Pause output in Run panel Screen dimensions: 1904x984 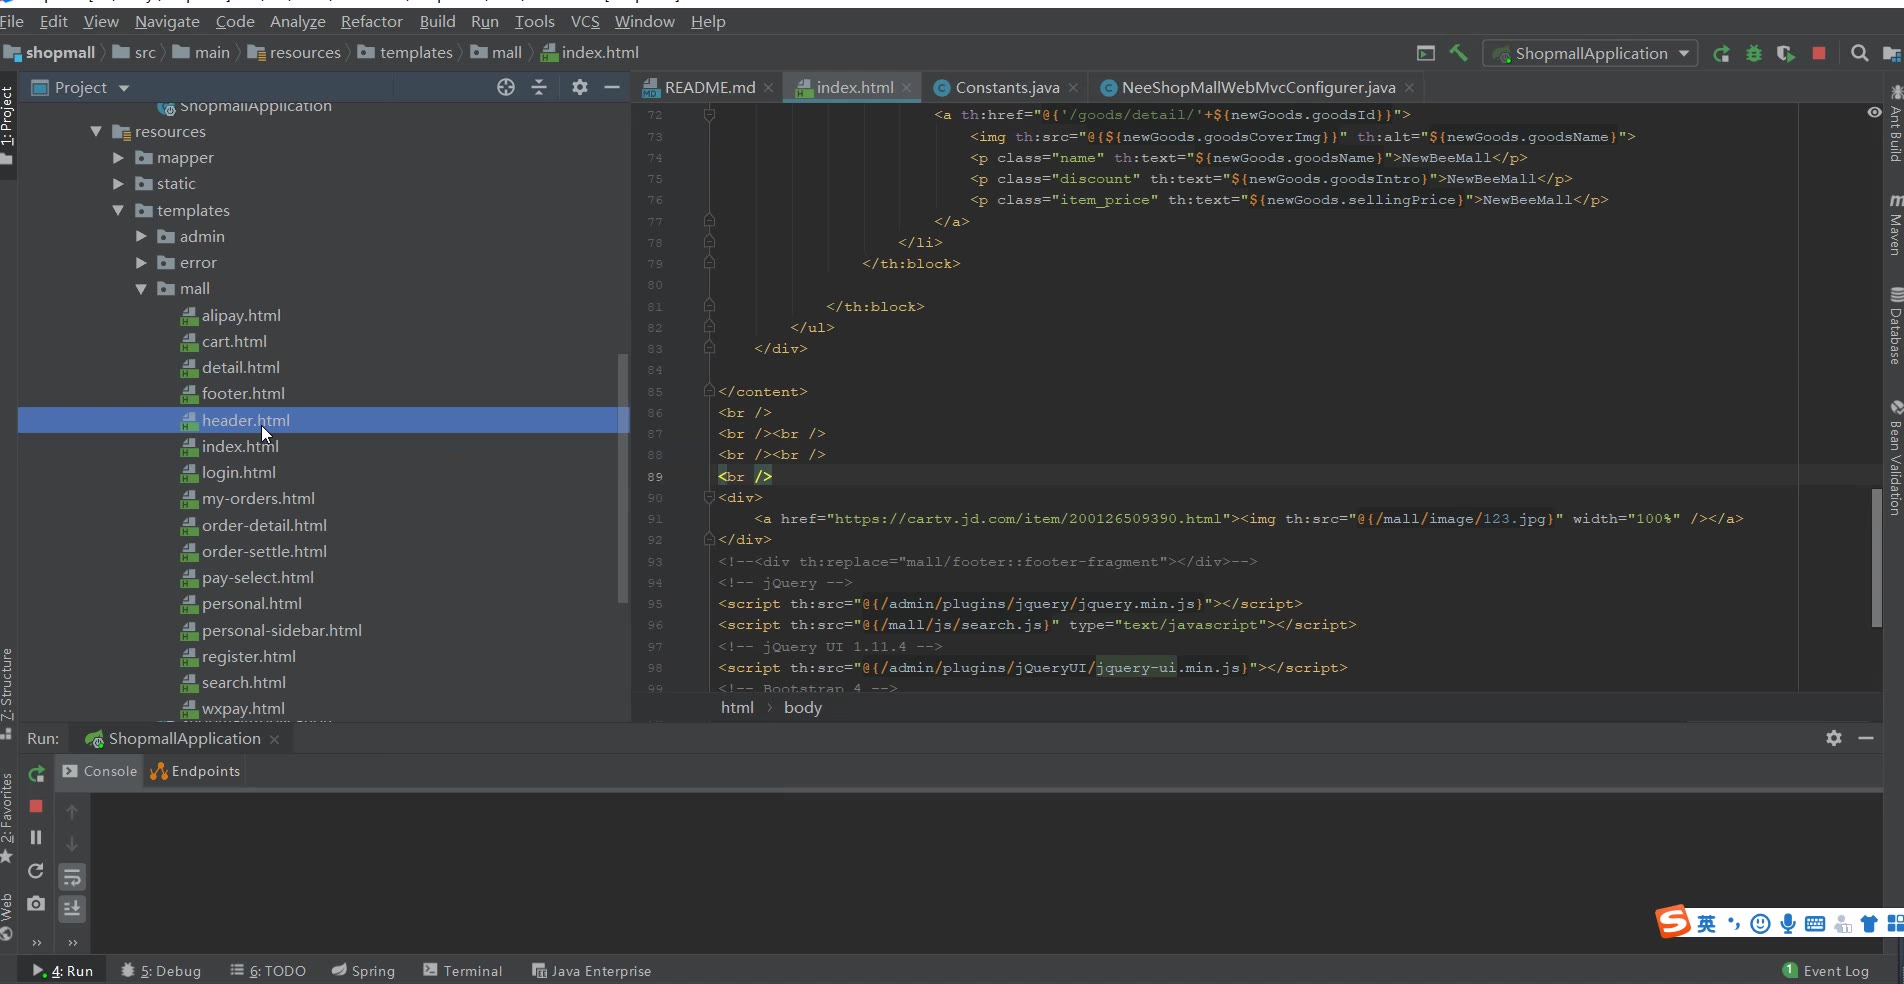click(x=36, y=838)
